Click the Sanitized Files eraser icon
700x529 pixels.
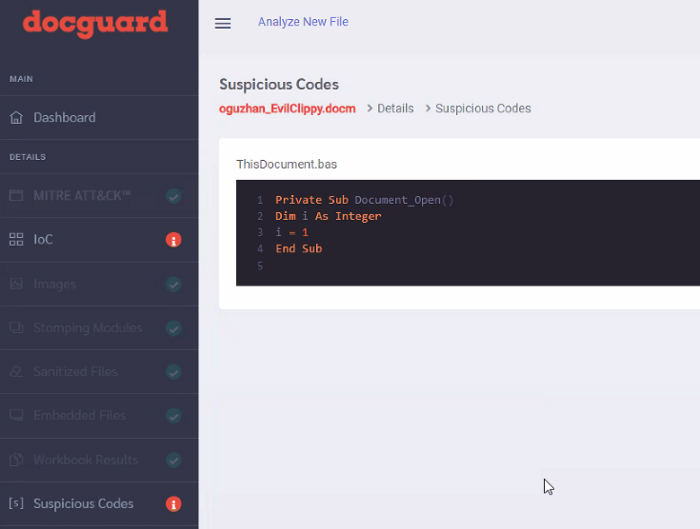[x=16, y=371]
